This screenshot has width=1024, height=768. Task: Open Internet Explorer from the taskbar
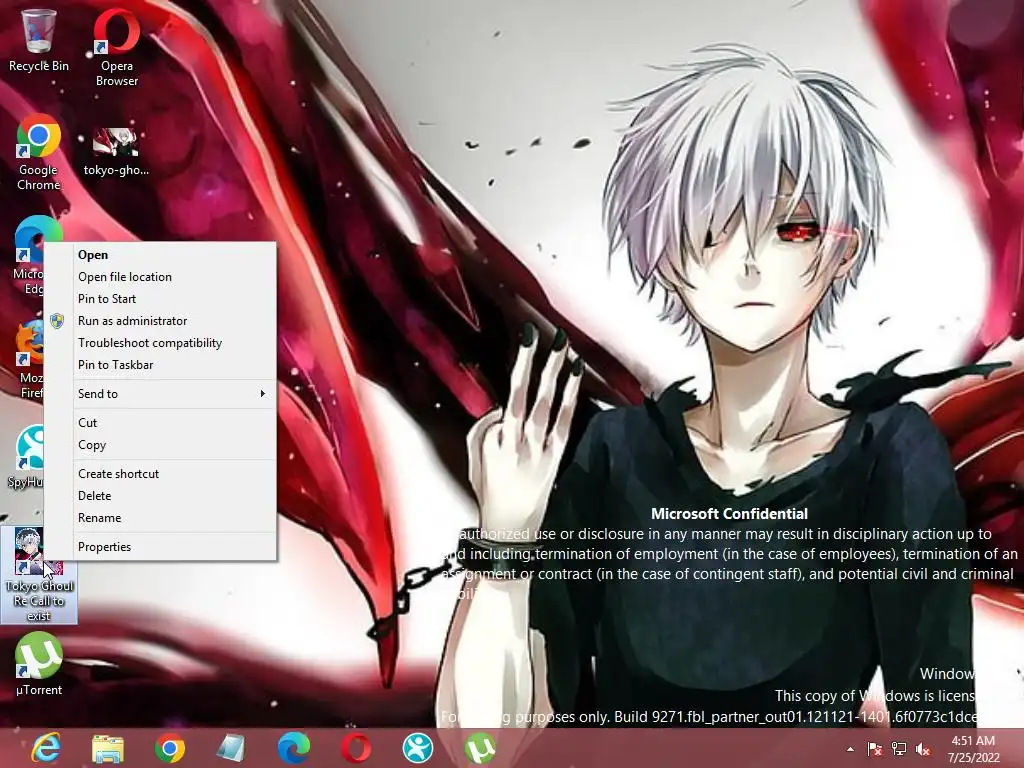[46, 748]
